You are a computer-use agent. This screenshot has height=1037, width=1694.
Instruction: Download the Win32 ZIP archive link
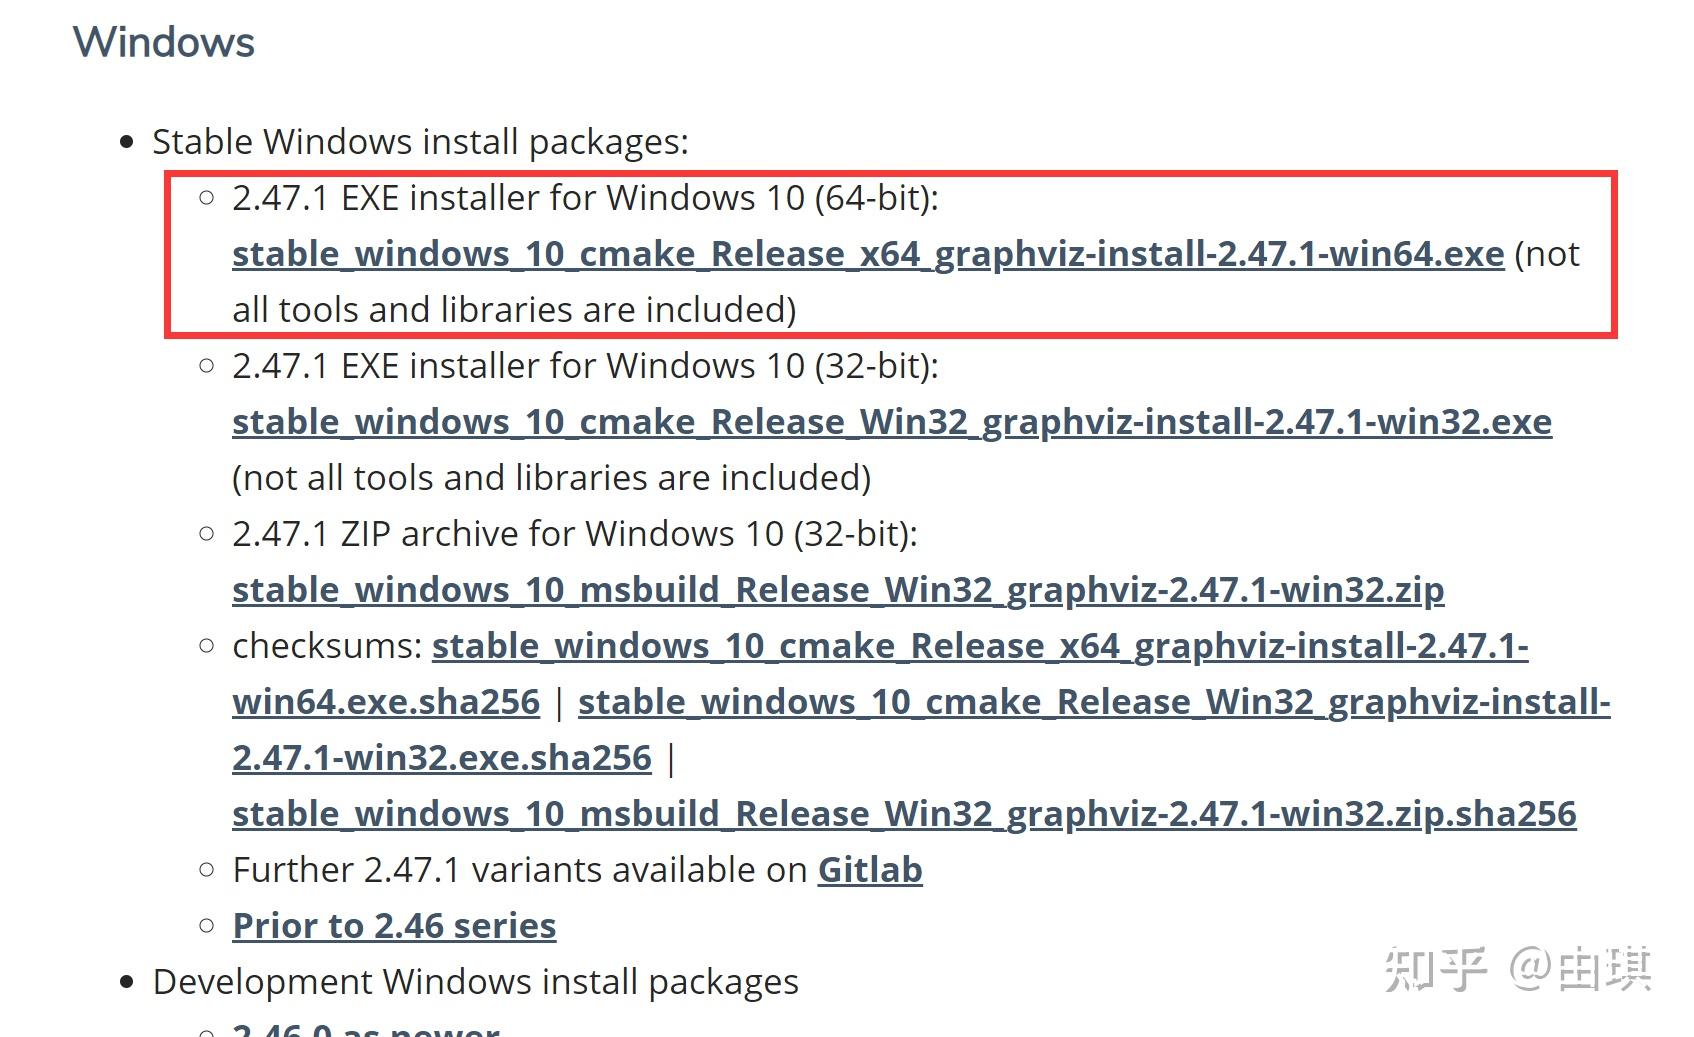(x=837, y=590)
